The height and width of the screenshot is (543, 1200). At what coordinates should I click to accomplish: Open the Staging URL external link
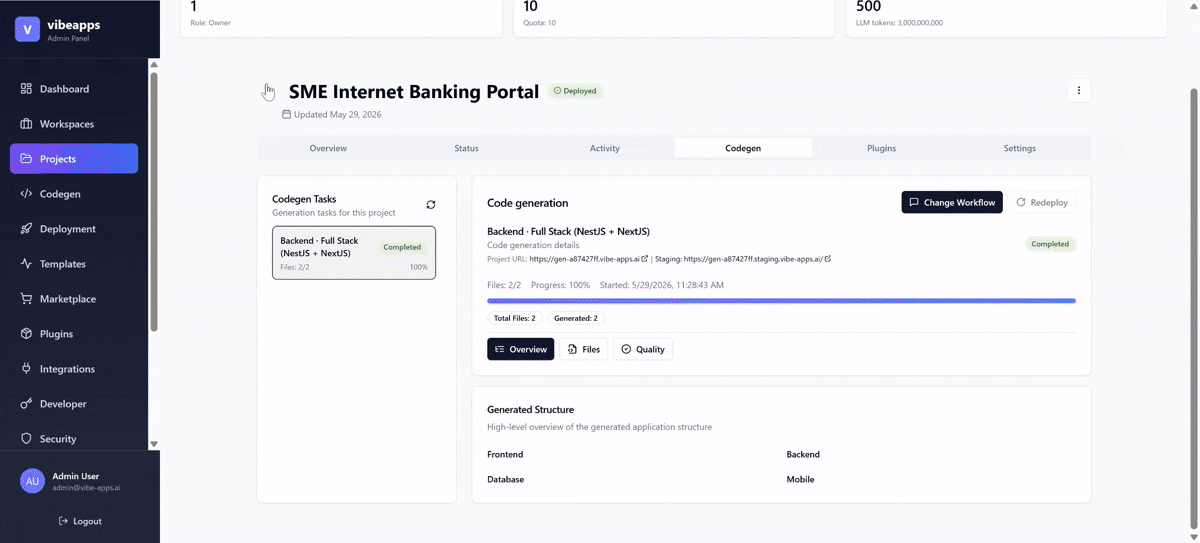[x=827, y=258]
